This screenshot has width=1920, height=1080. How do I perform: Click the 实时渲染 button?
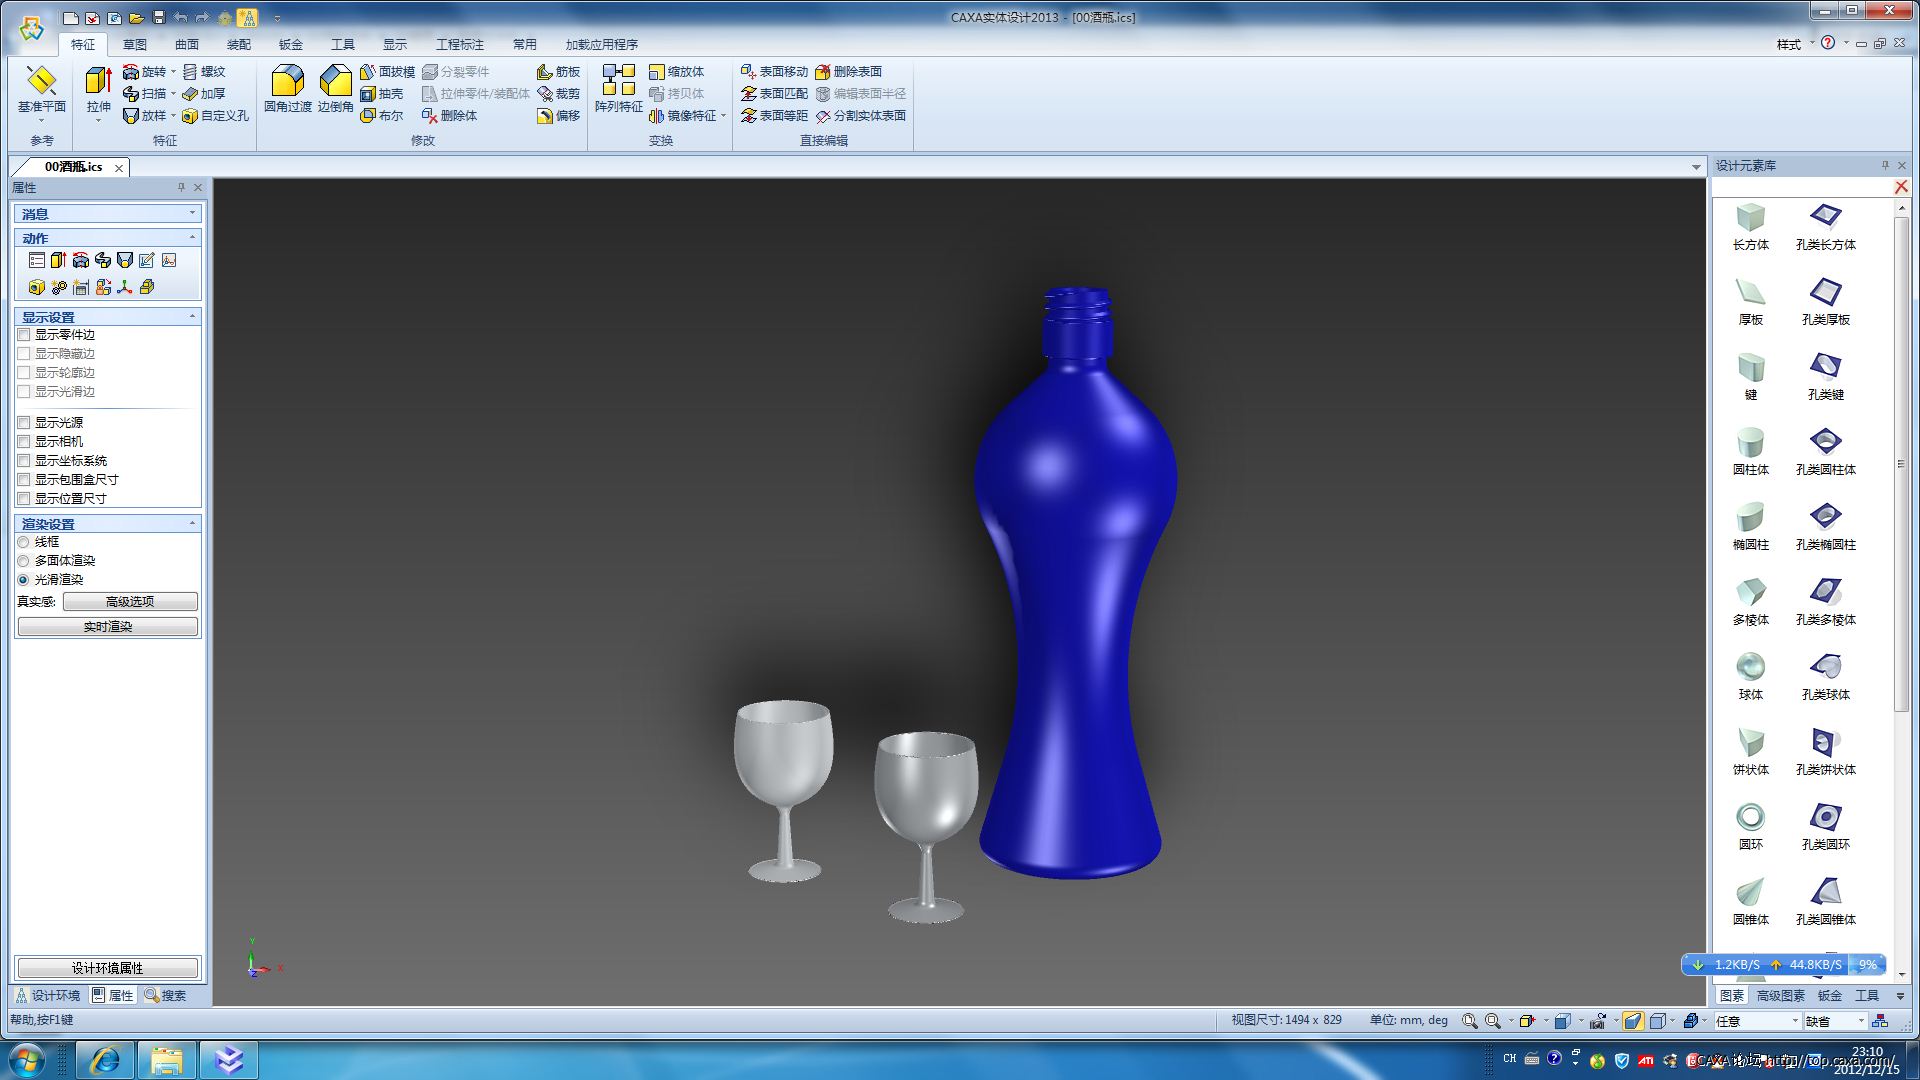tap(108, 627)
